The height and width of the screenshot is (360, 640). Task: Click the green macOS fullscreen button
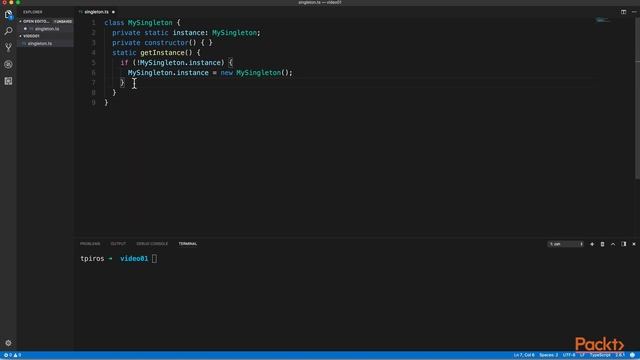(x=18, y=2)
